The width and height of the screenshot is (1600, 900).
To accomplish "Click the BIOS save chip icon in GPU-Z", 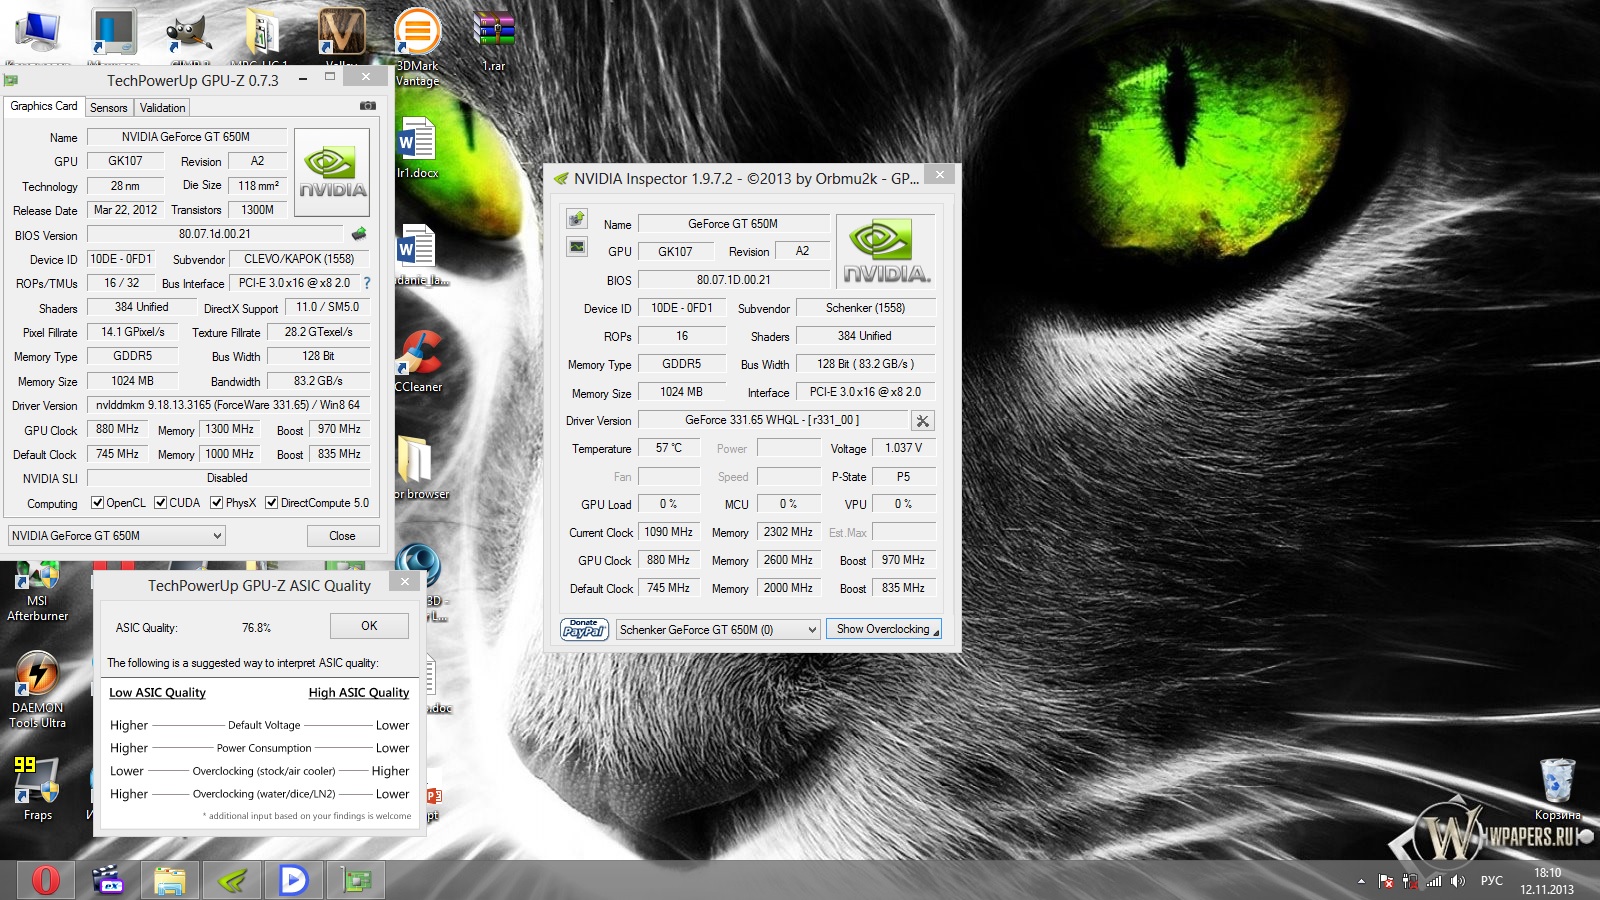I will (359, 234).
